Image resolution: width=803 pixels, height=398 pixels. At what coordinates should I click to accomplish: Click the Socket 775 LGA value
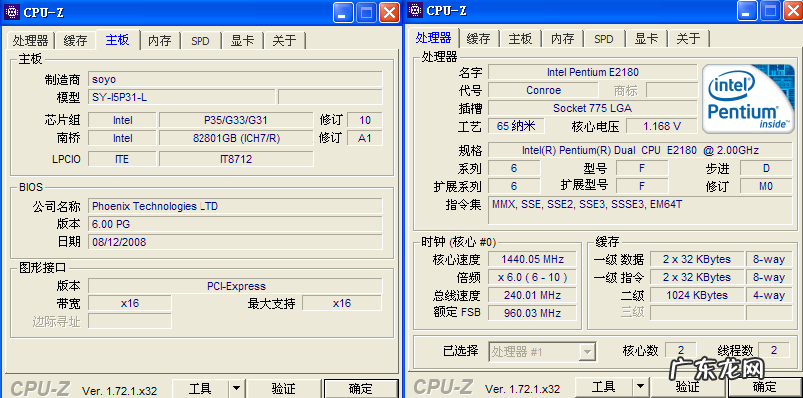[593, 108]
